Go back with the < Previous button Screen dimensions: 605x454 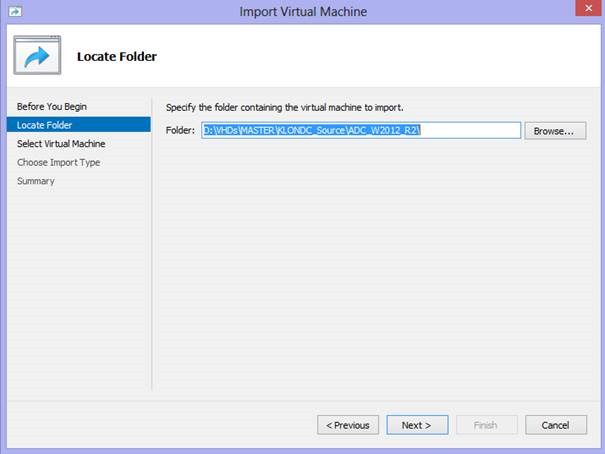click(348, 425)
